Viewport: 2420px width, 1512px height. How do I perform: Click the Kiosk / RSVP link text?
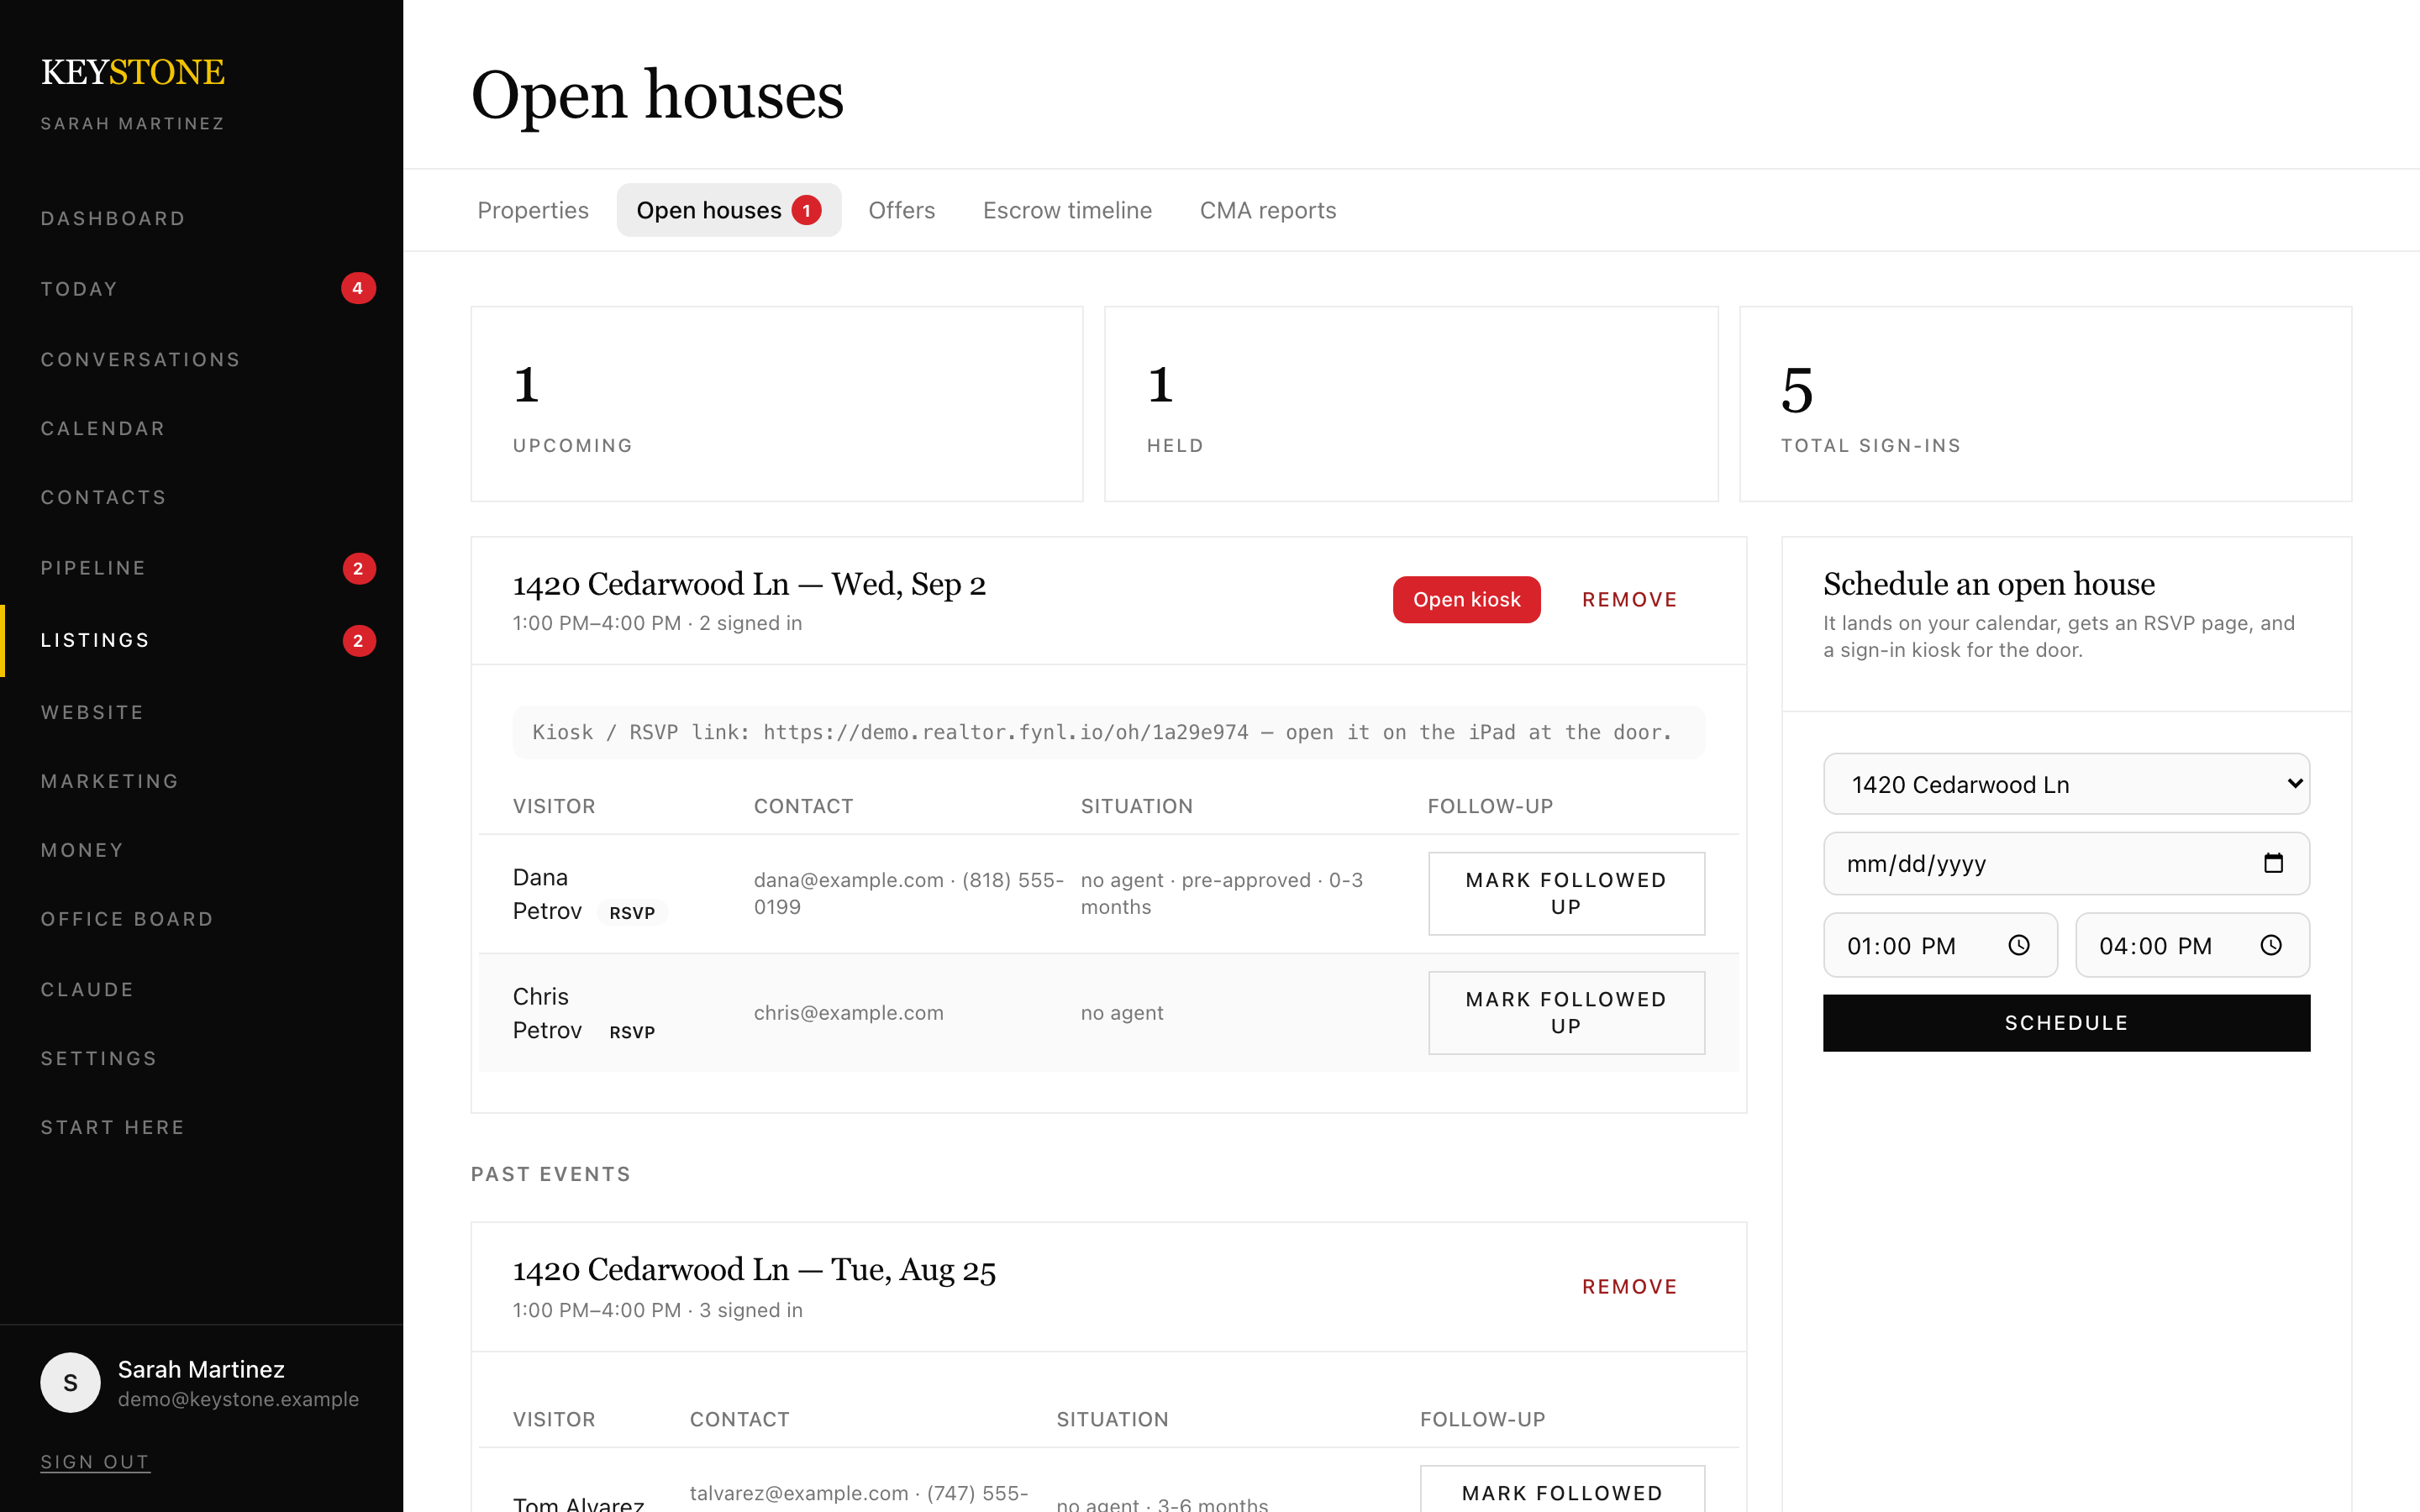coord(1108,732)
